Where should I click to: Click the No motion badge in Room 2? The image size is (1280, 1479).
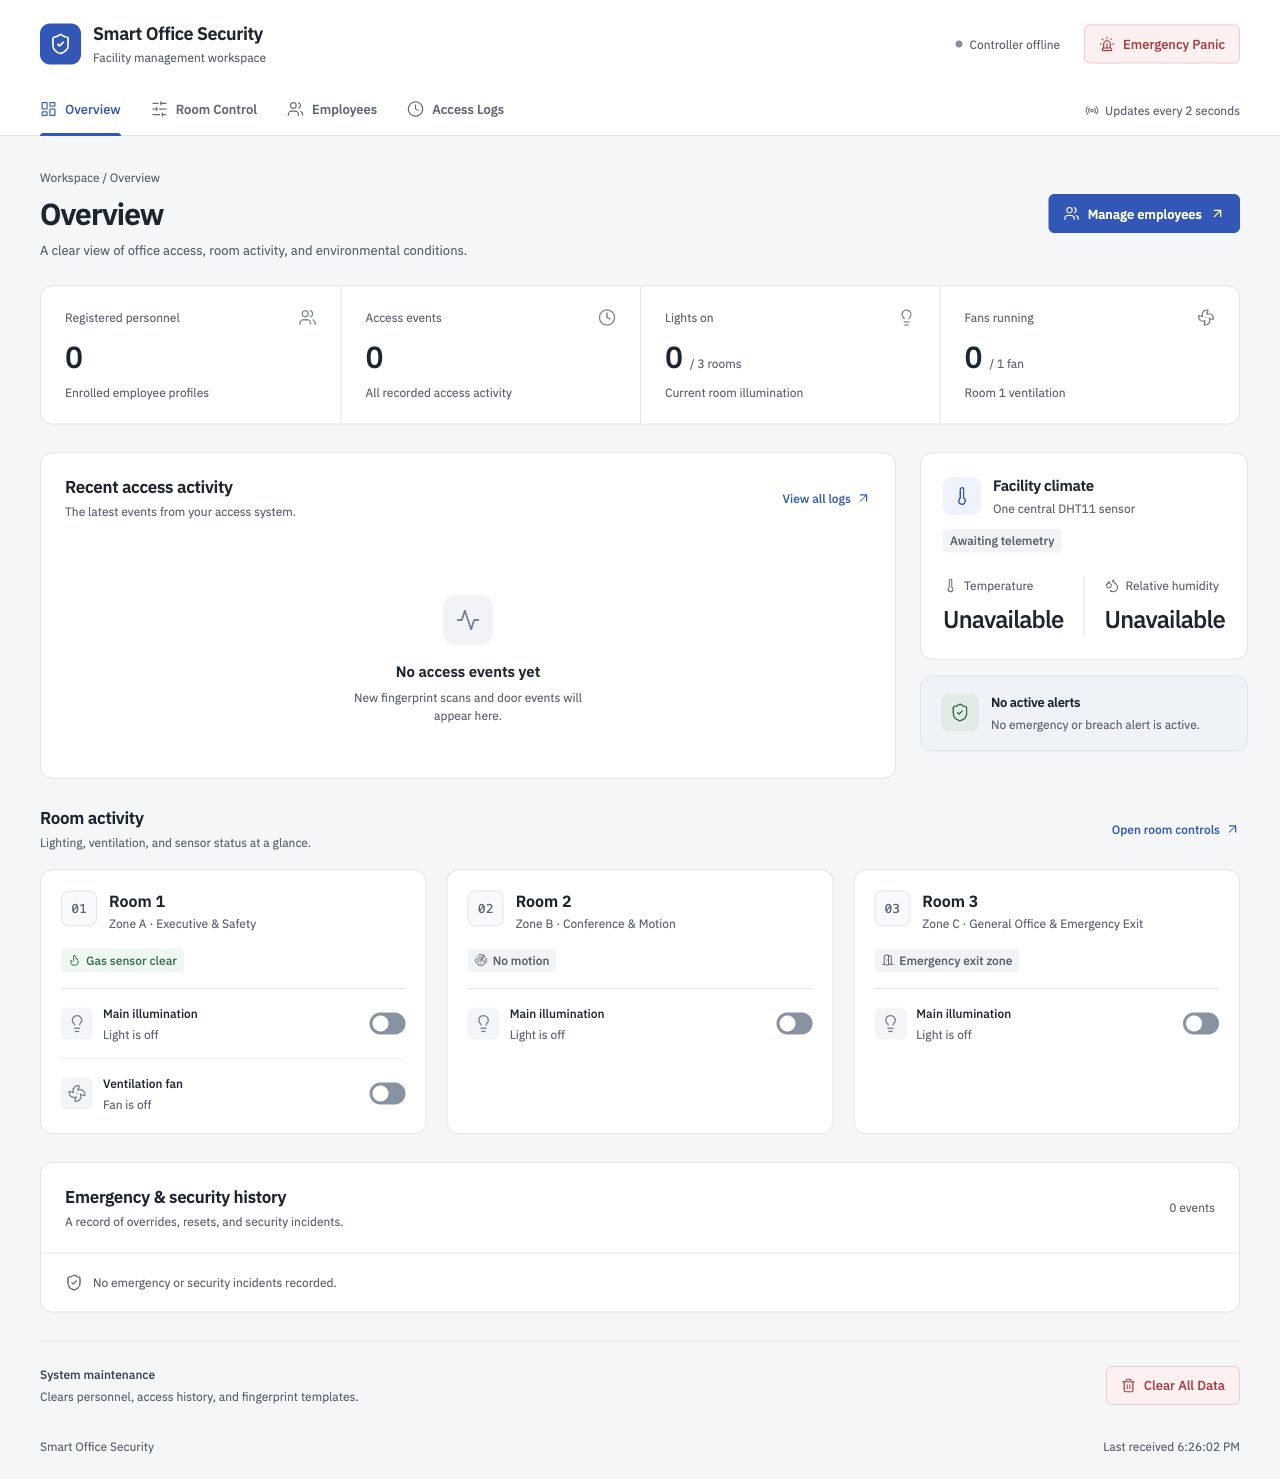pyautogui.click(x=512, y=961)
